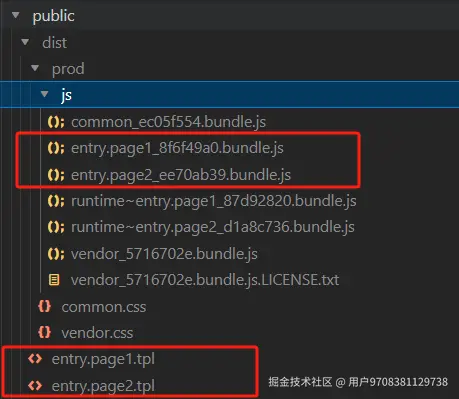Viewport: 459px width, 399px height.
Task: Collapse the js folder arrow
Action: click(45, 94)
